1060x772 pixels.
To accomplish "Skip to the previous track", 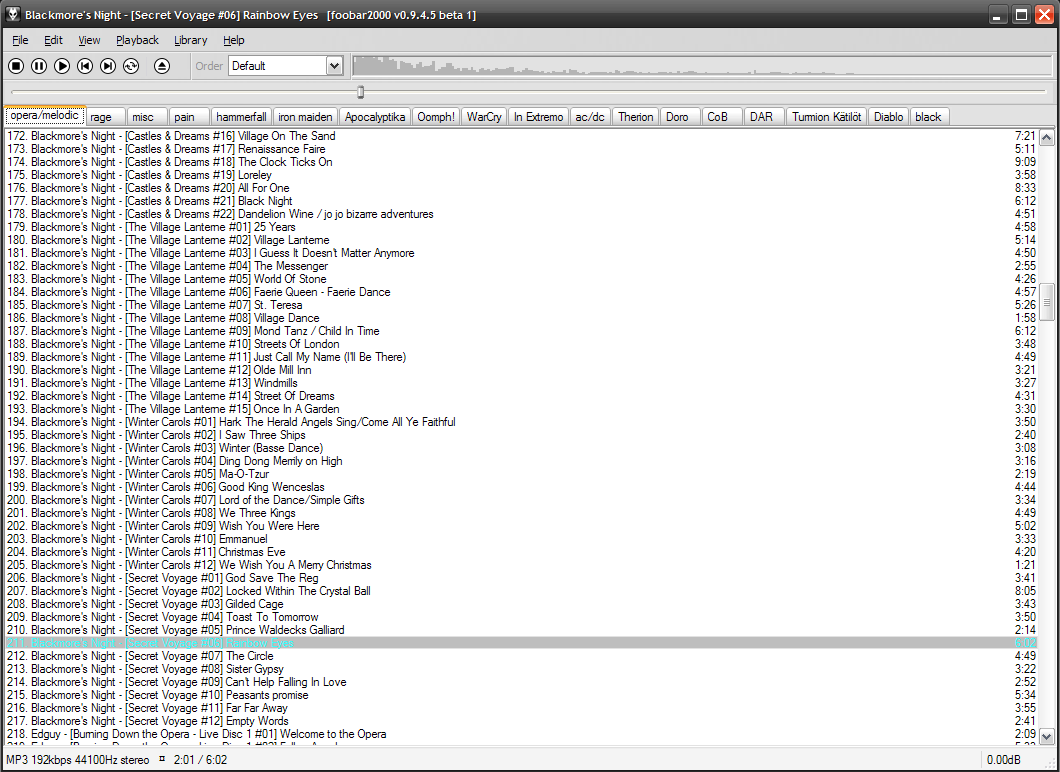I will (85, 66).
